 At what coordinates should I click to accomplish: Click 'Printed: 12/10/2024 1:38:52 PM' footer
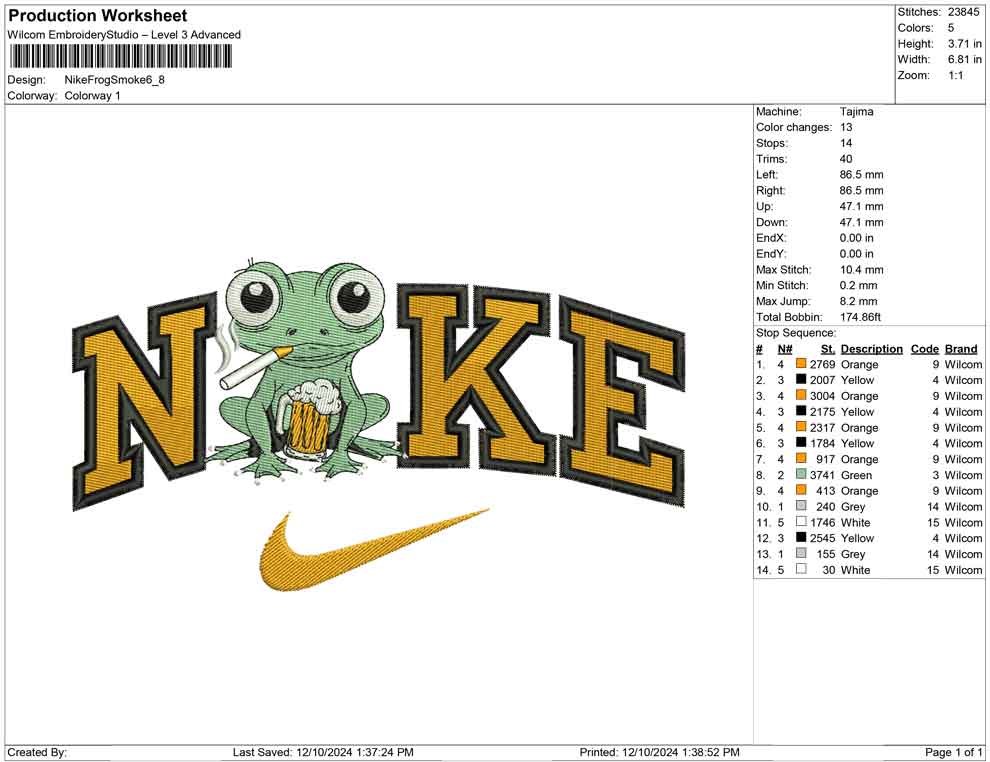[659, 752]
